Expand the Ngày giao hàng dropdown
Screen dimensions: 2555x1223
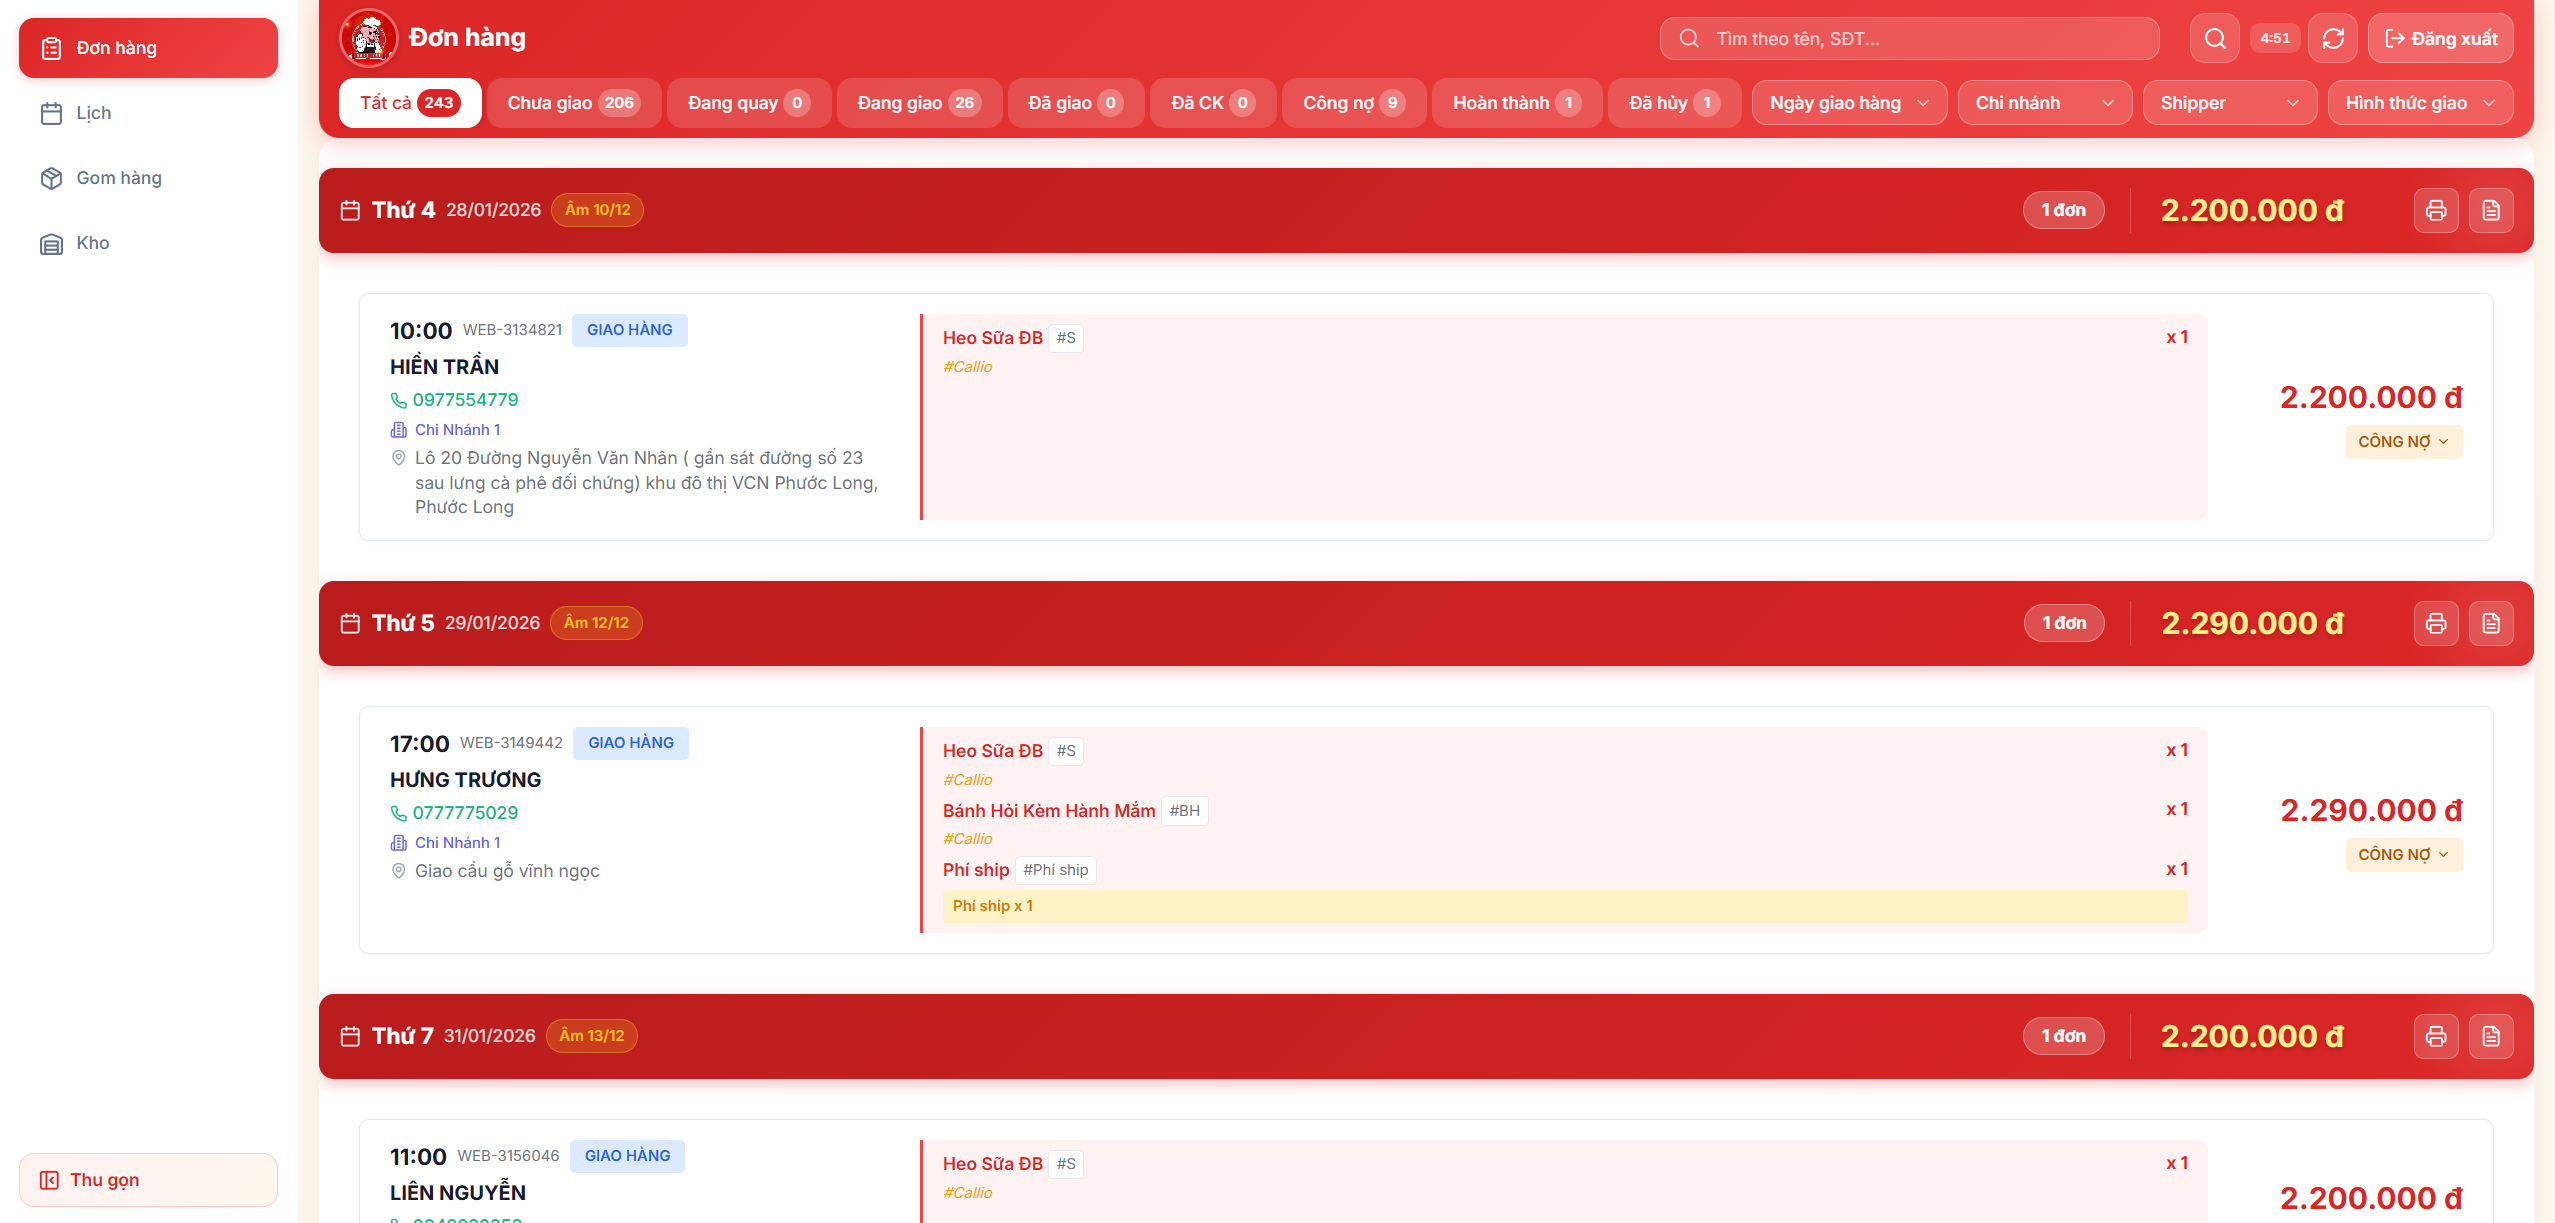(x=1848, y=103)
